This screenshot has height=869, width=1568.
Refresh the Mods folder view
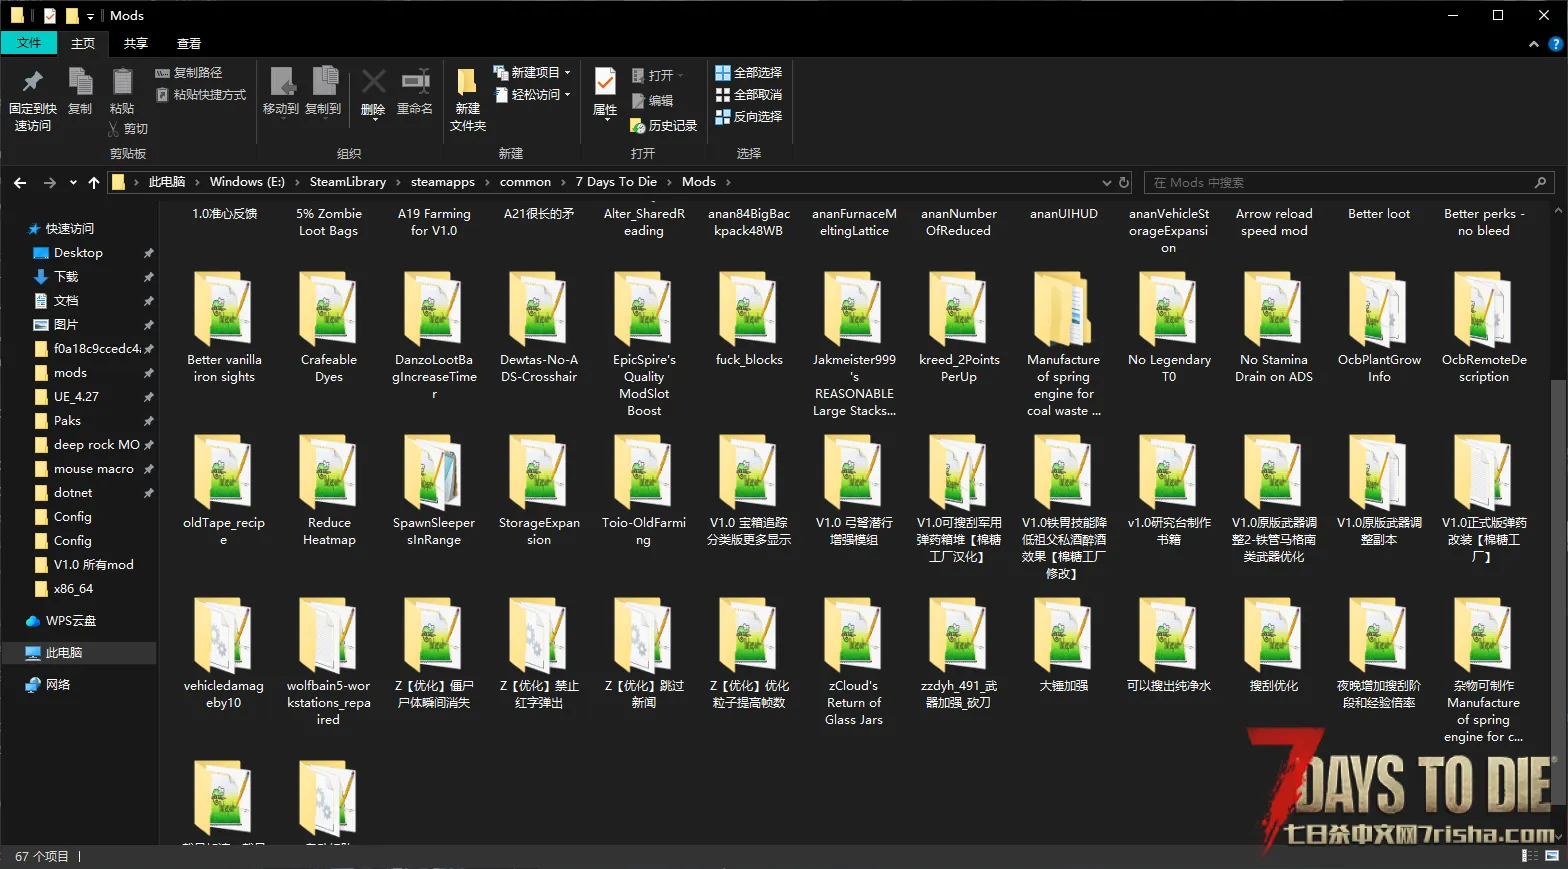[x=1124, y=182]
